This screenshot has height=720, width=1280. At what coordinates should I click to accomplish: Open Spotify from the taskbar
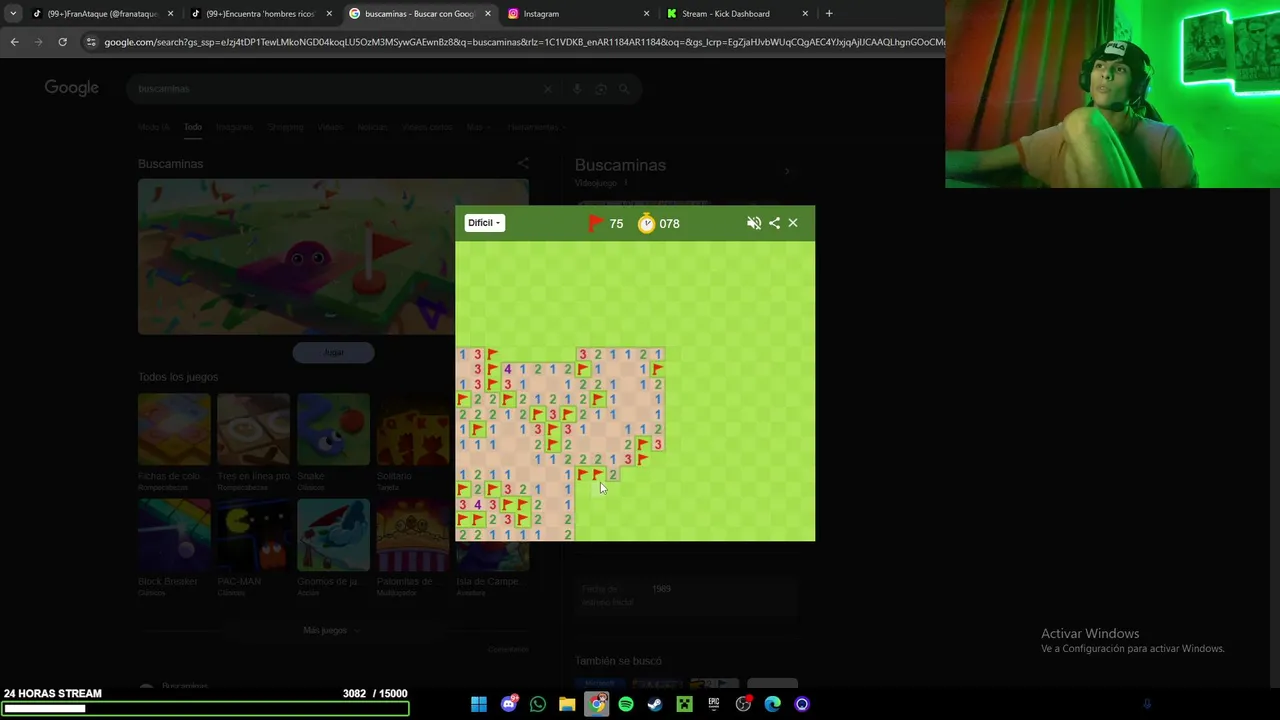pos(626,704)
